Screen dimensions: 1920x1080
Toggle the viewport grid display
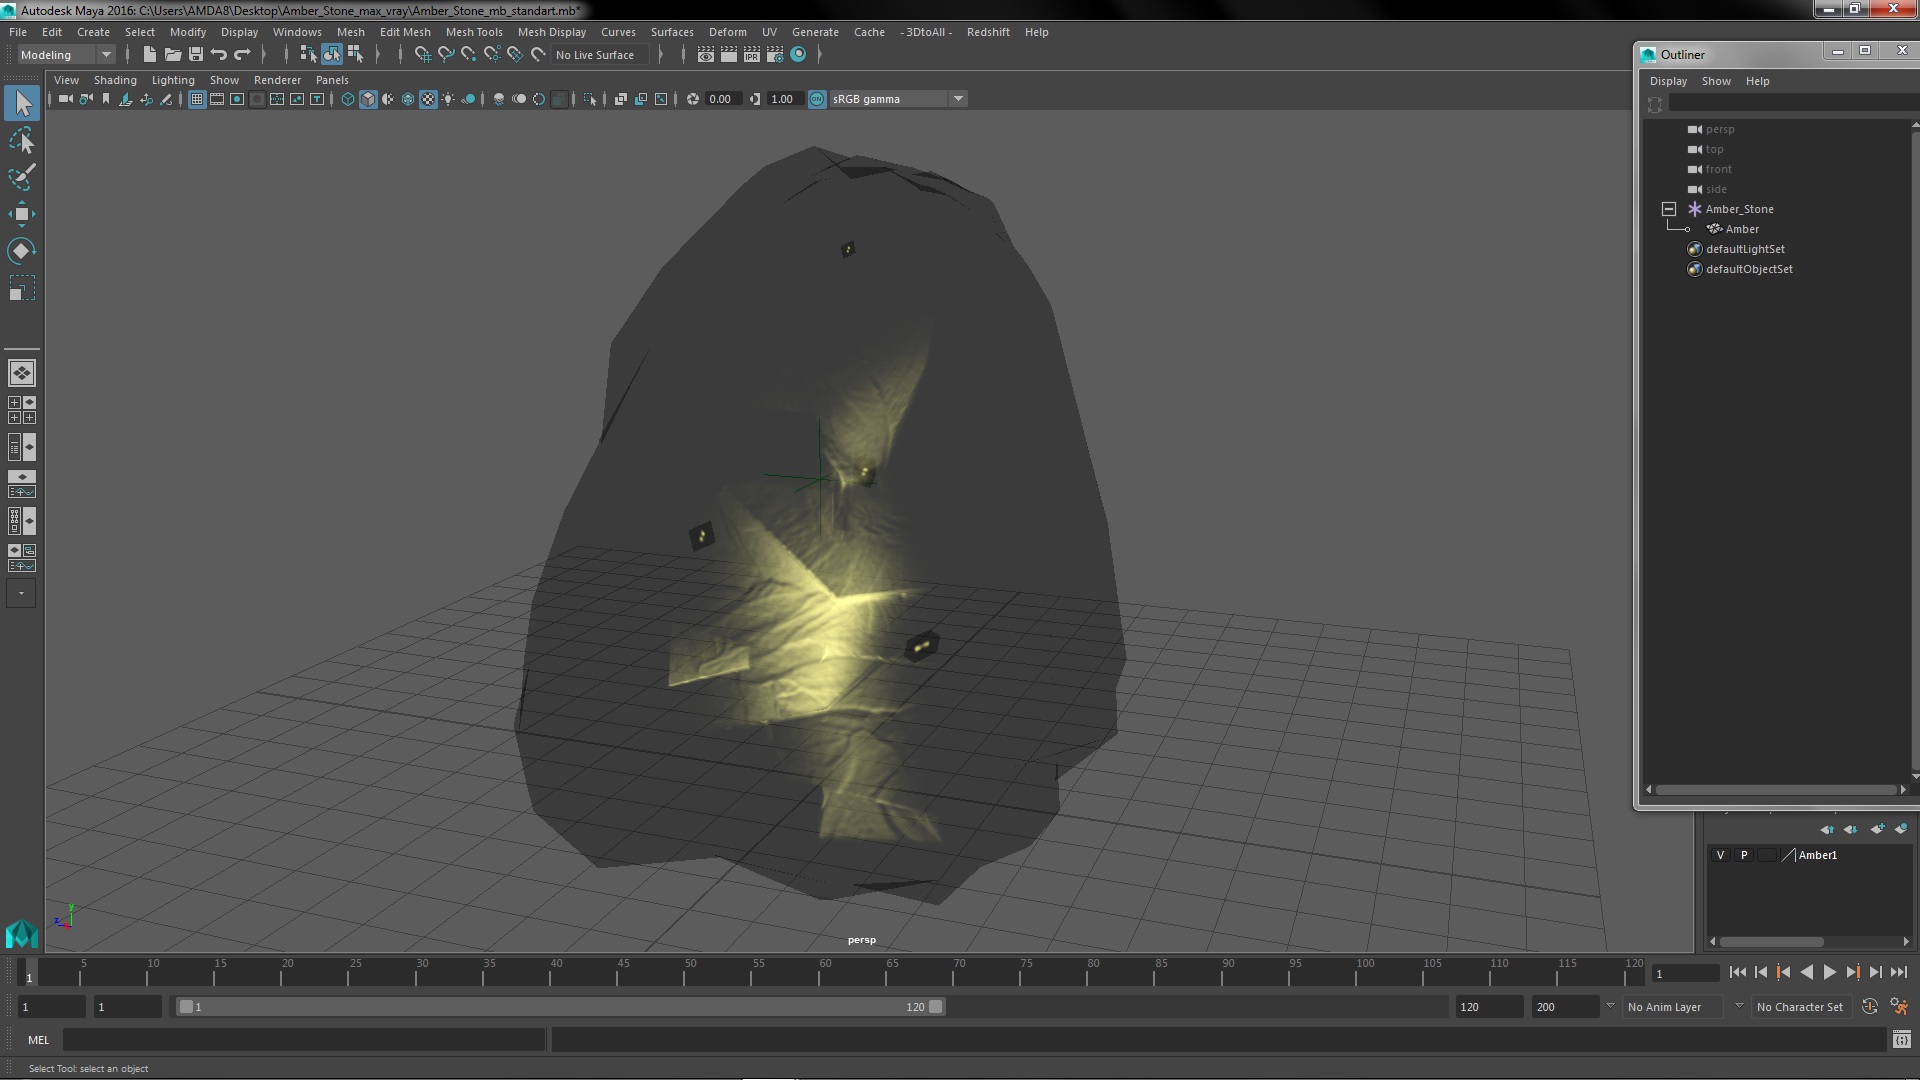tap(197, 99)
